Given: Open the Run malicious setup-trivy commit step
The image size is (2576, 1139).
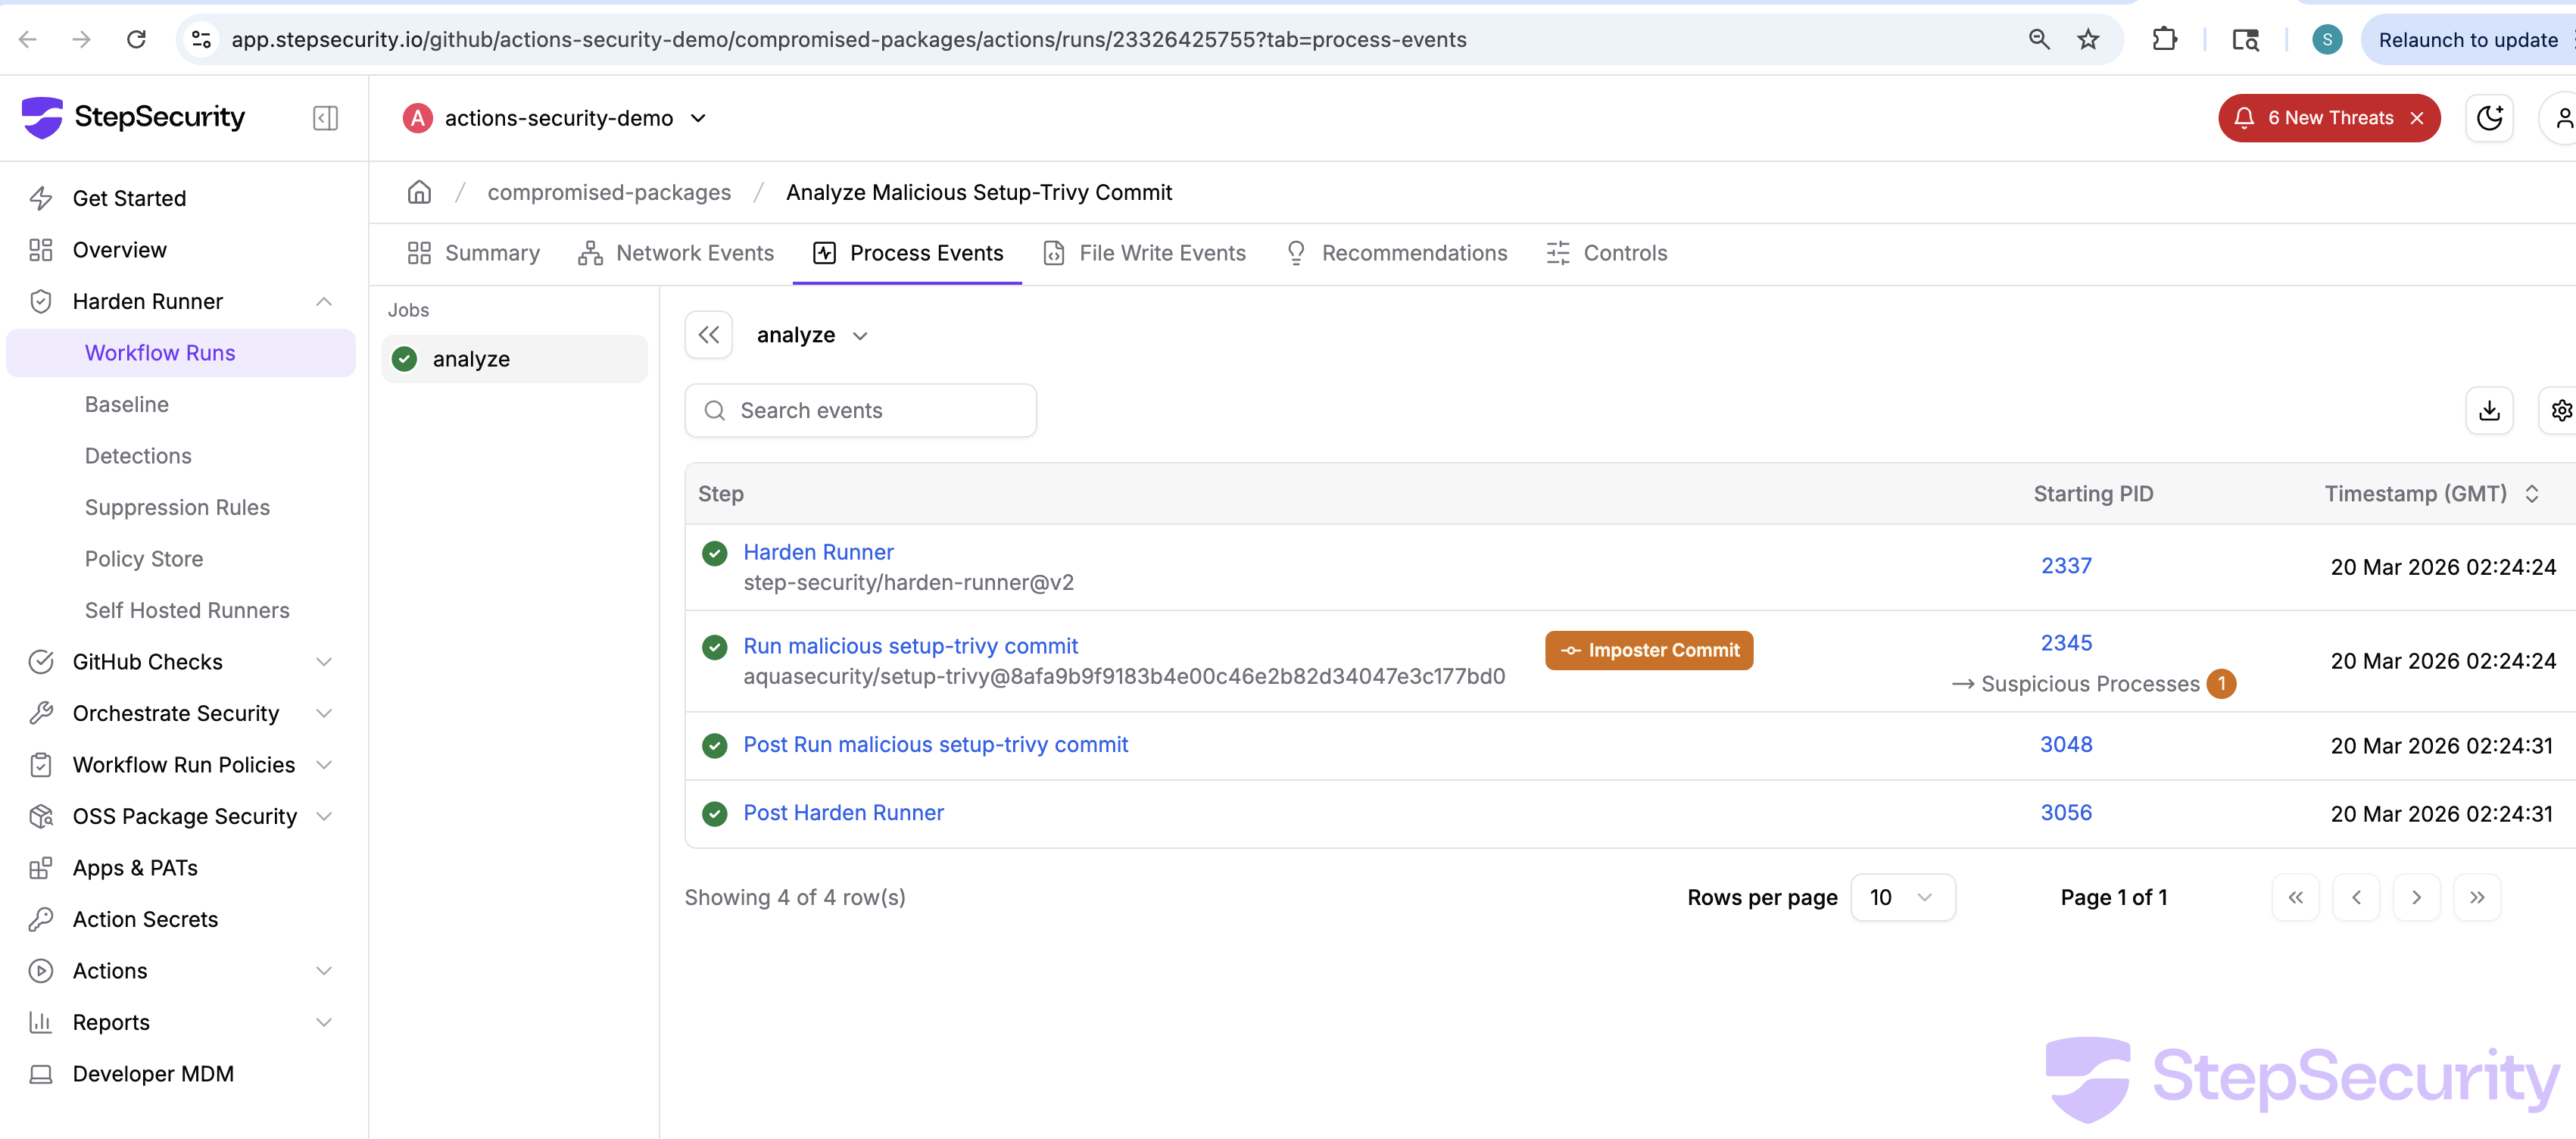Looking at the screenshot, I should point(910,646).
